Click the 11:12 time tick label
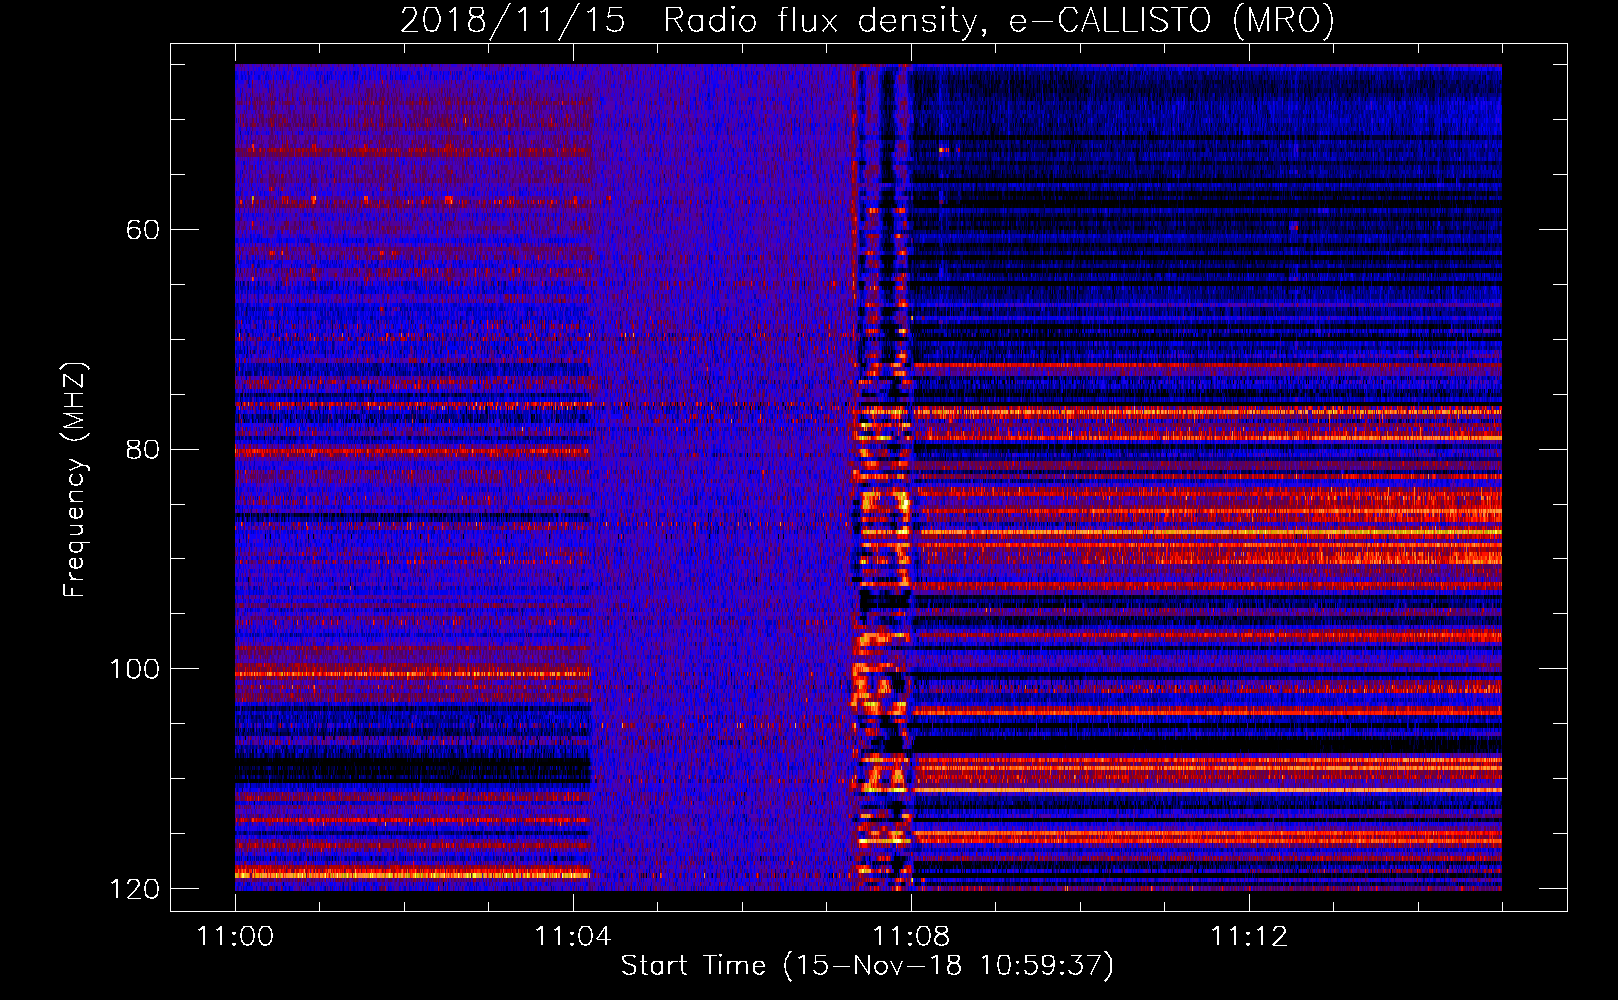Image resolution: width=1618 pixels, height=1000 pixels. click(x=1249, y=937)
